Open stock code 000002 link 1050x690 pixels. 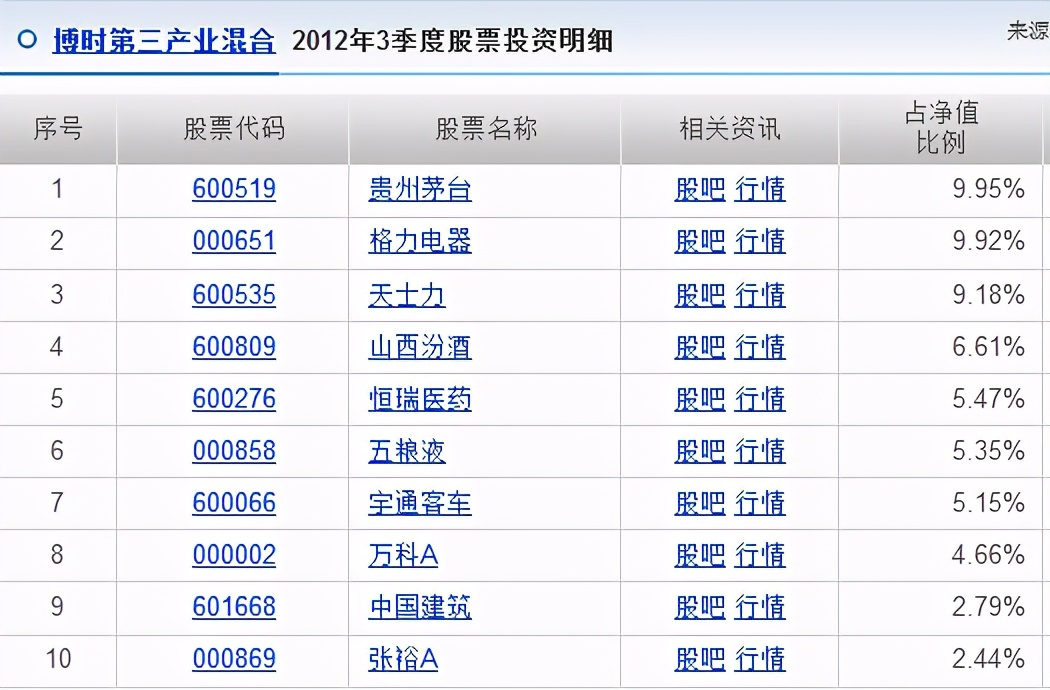pos(234,555)
